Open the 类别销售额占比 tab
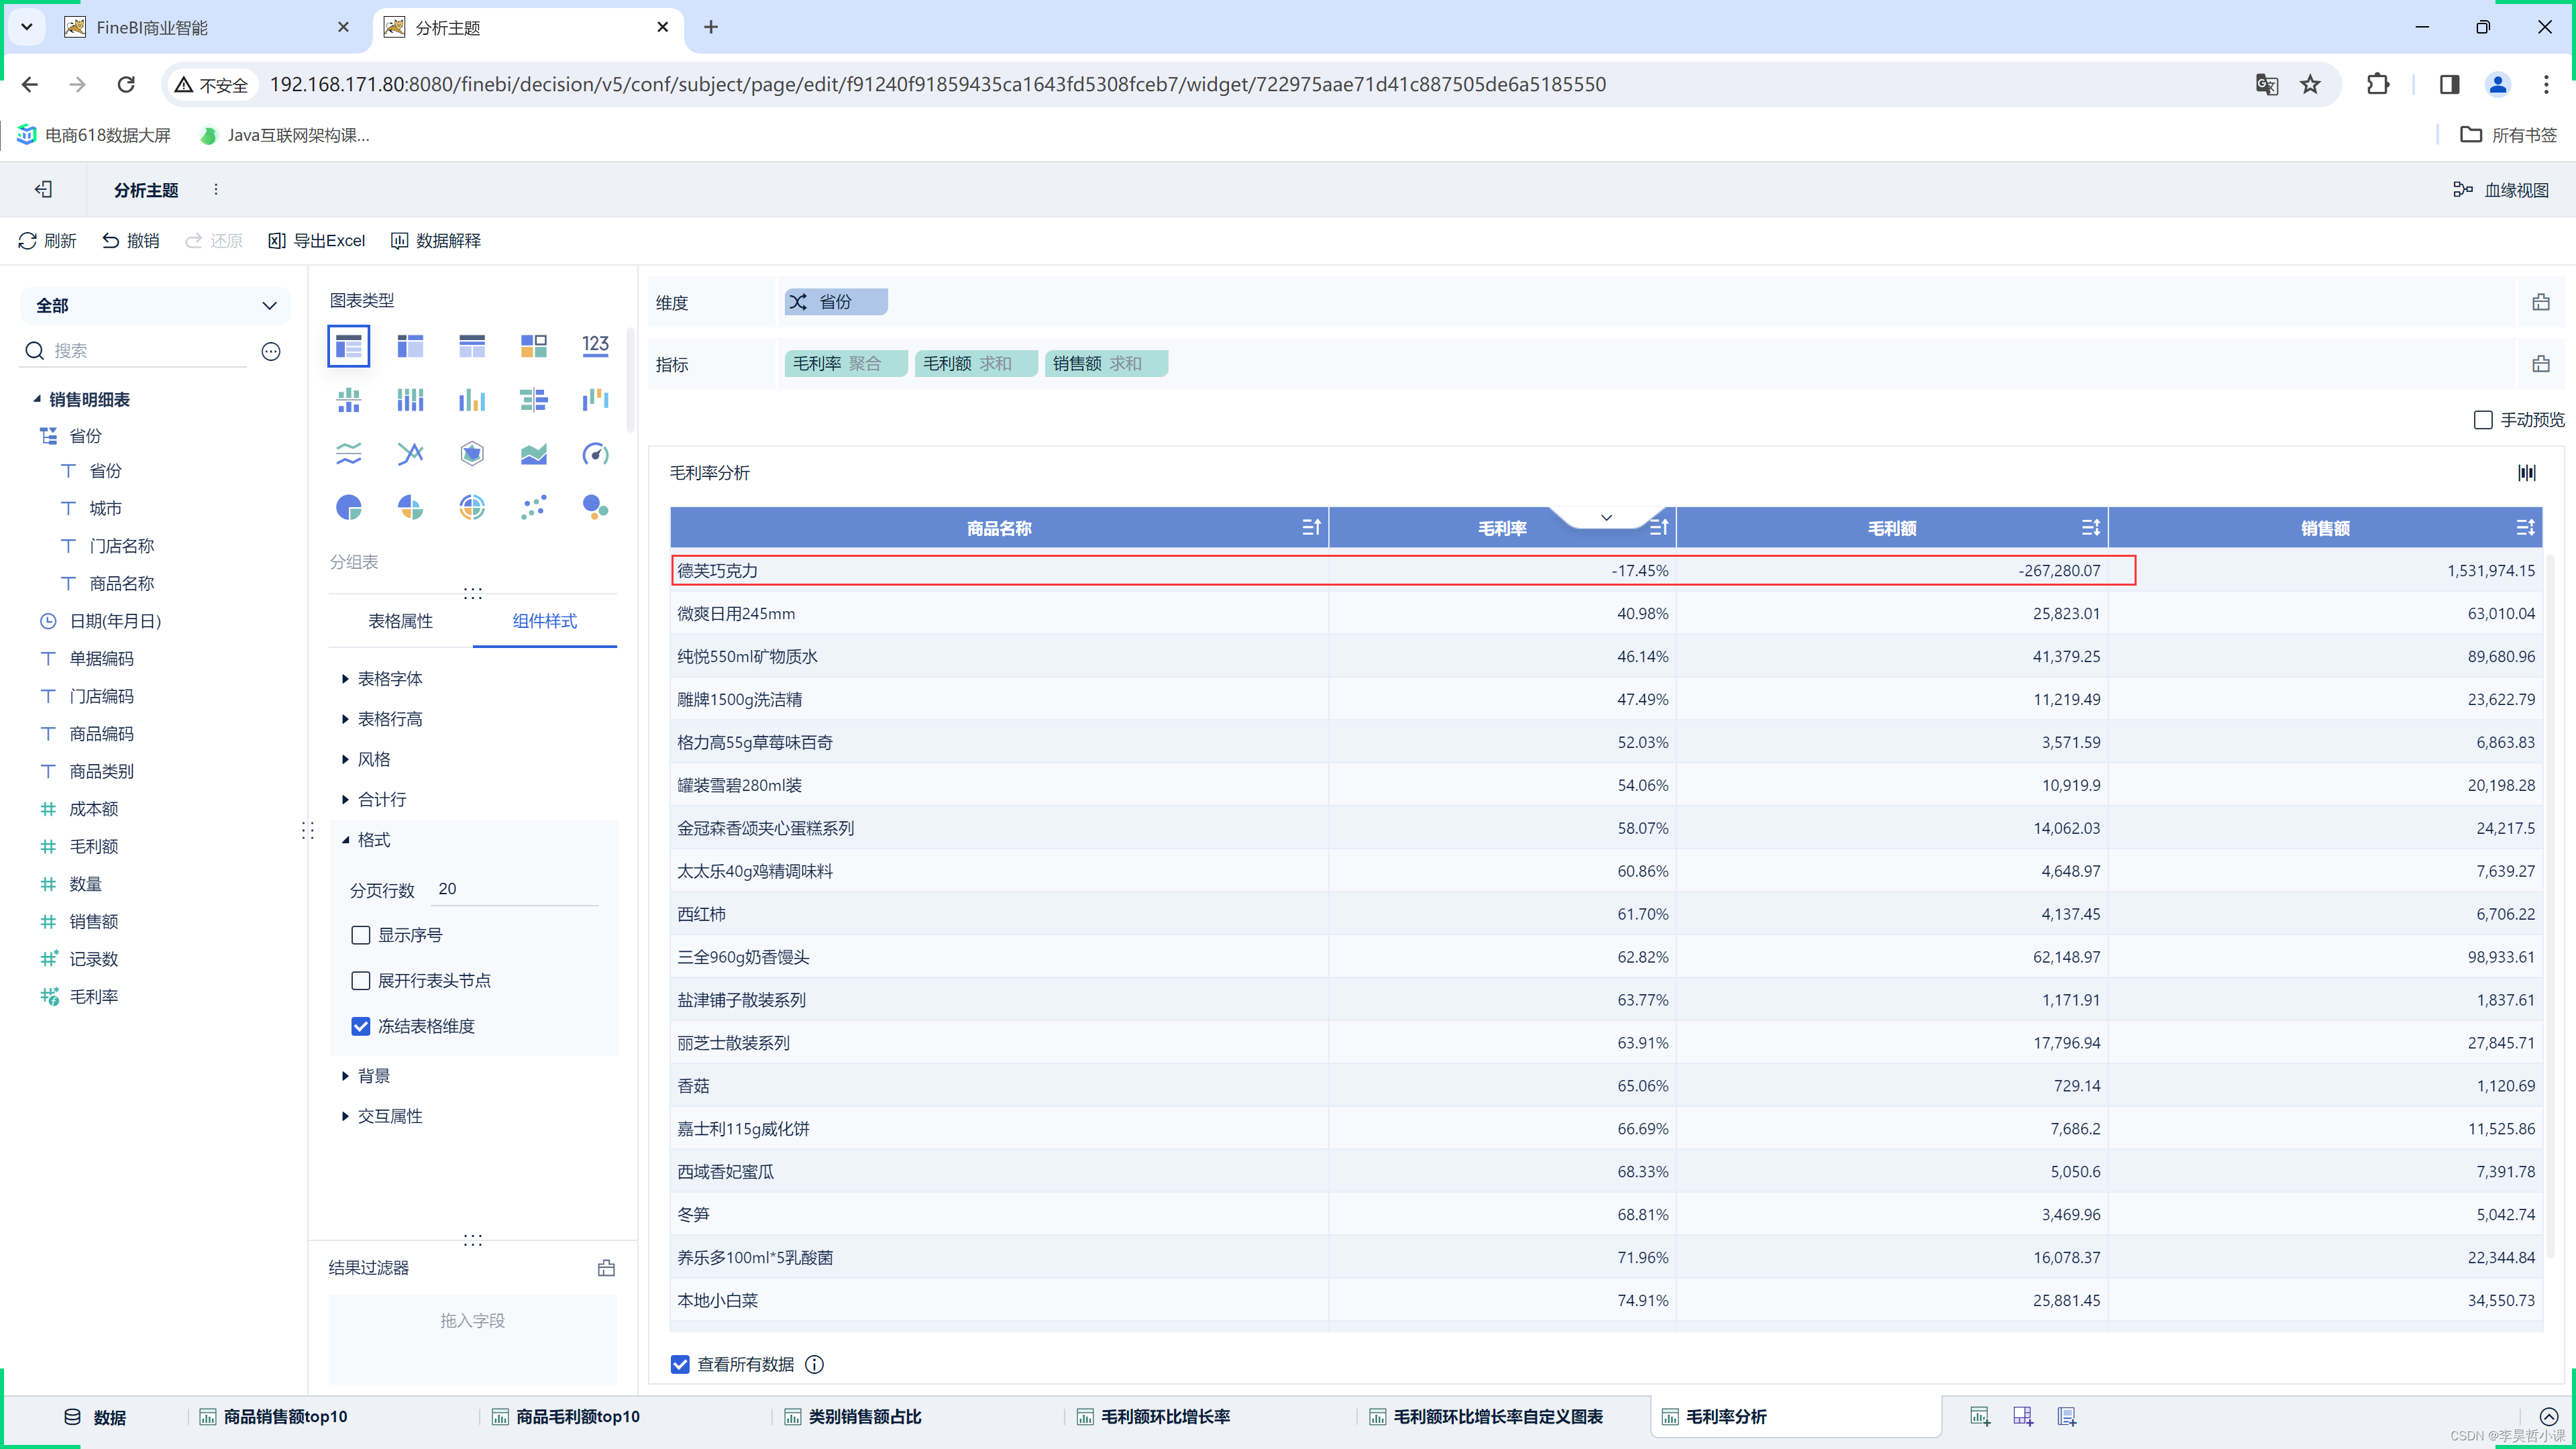Viewport: 2576px width, 1449px height. pyautogui.click(x=864, y=1416)
